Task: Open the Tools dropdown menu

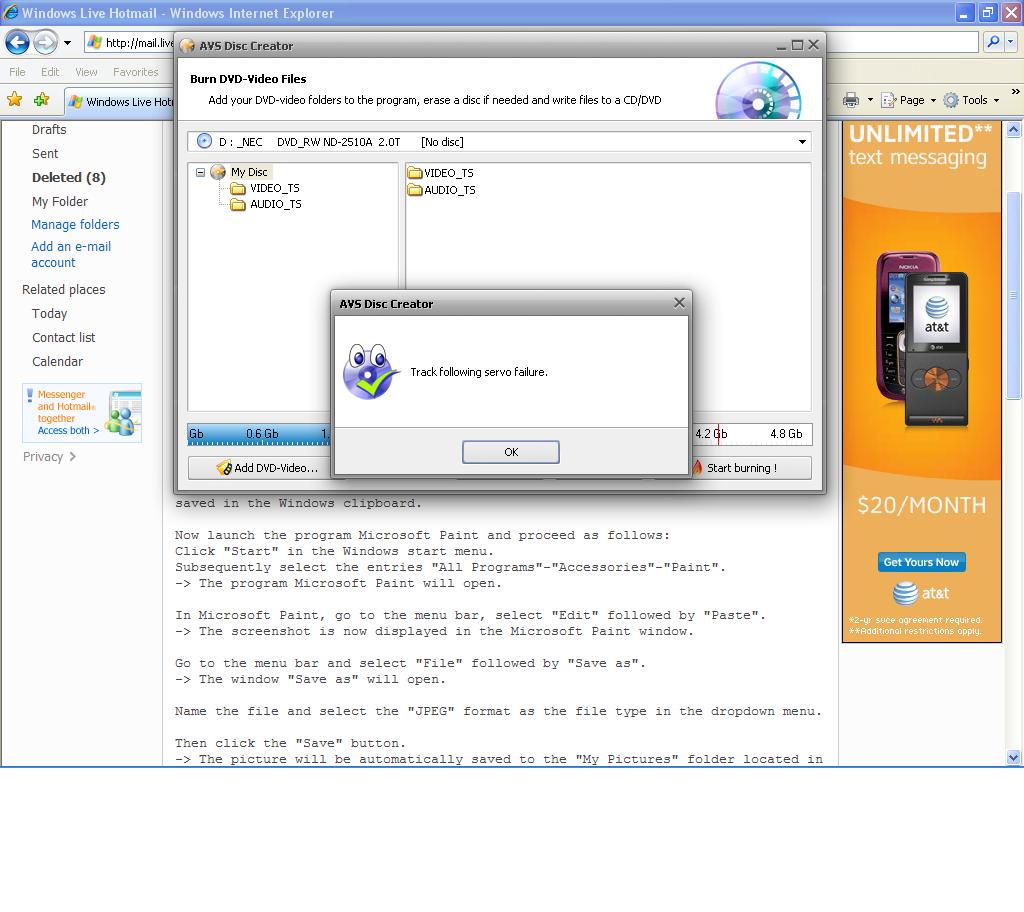Action: [971, 100]
